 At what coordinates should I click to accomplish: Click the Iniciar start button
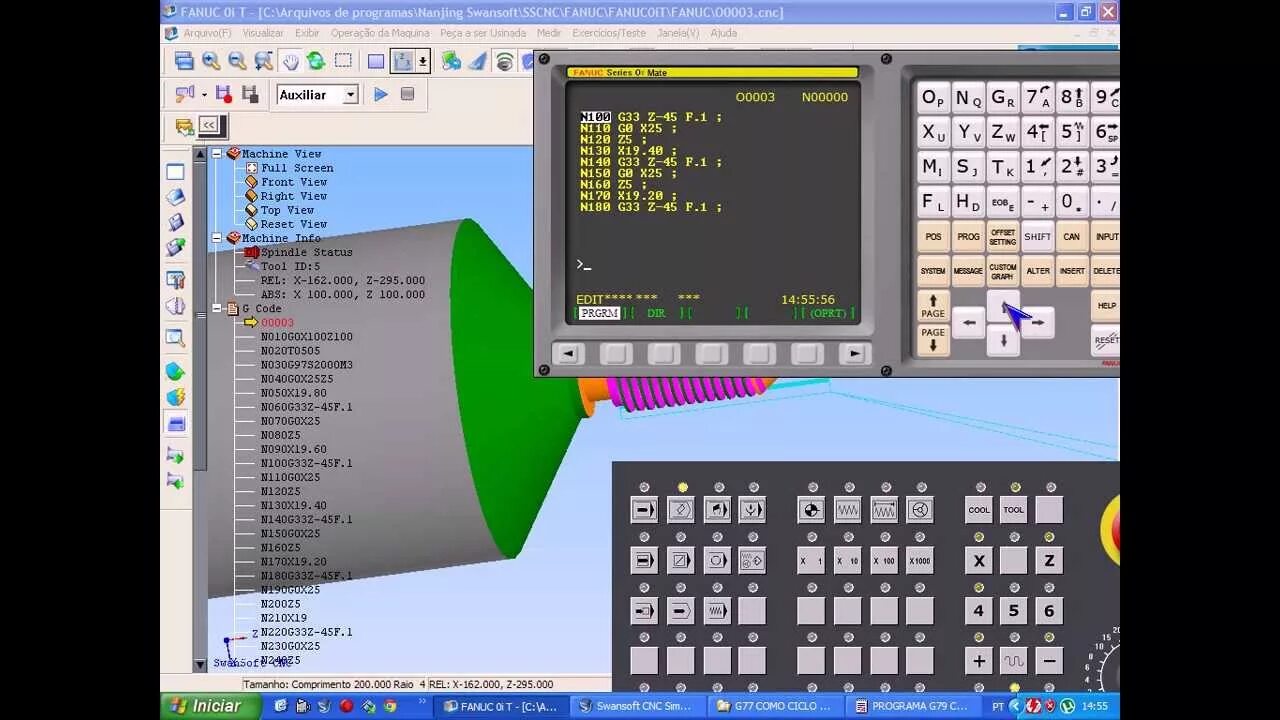(x=210, y=706)
